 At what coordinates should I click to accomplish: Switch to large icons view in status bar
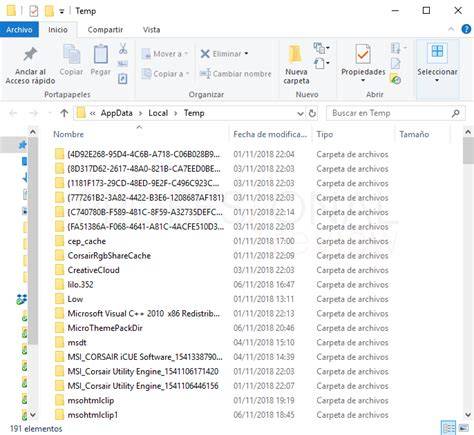click(x=464, y=428)
